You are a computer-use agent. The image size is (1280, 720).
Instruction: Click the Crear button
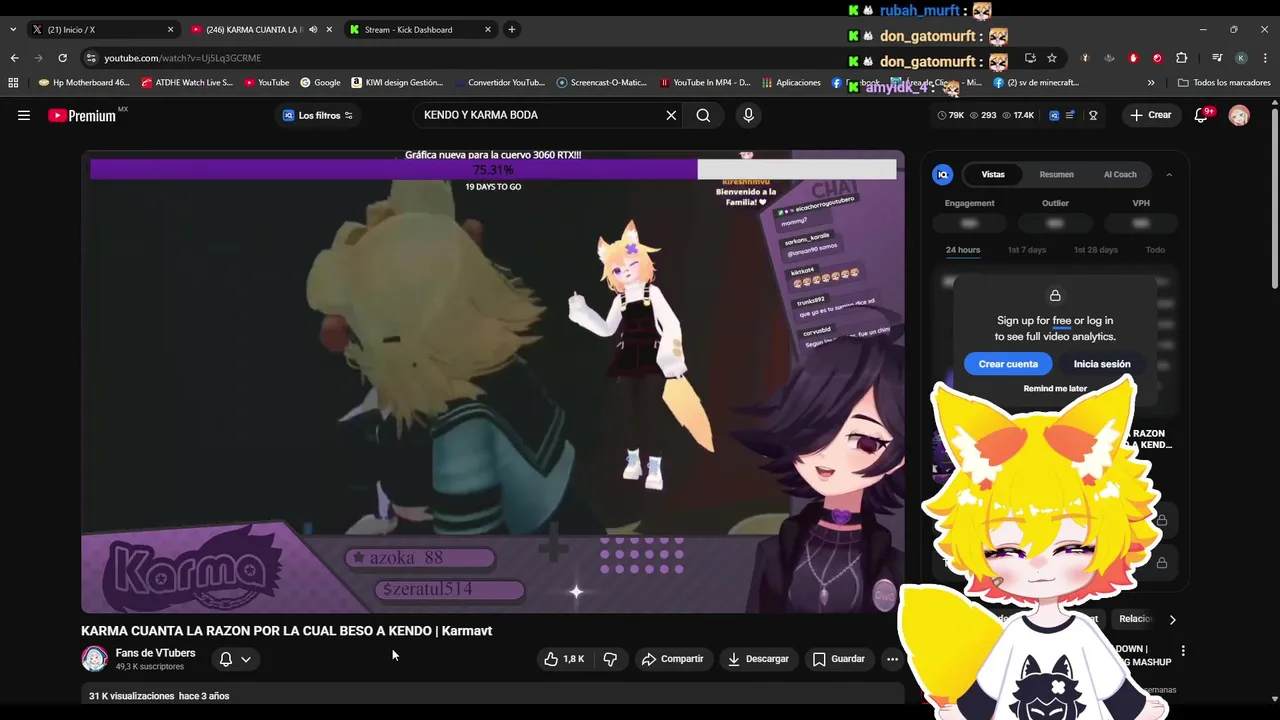coord(1150,115)
